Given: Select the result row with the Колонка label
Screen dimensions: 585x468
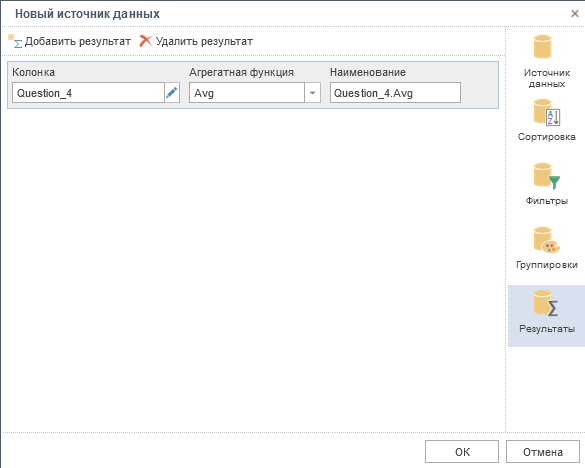Looking at the screenshot, I should tap(253, 85).
